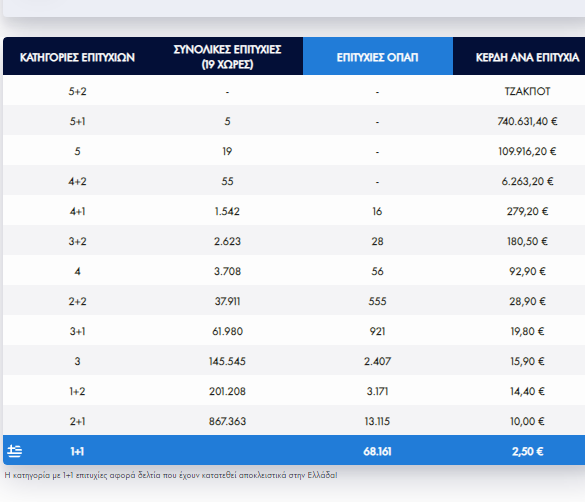Viewport: 585px width, 502px height.
Task: Select the 13.115 OPAP winners cell
Action: pos(377,421)
